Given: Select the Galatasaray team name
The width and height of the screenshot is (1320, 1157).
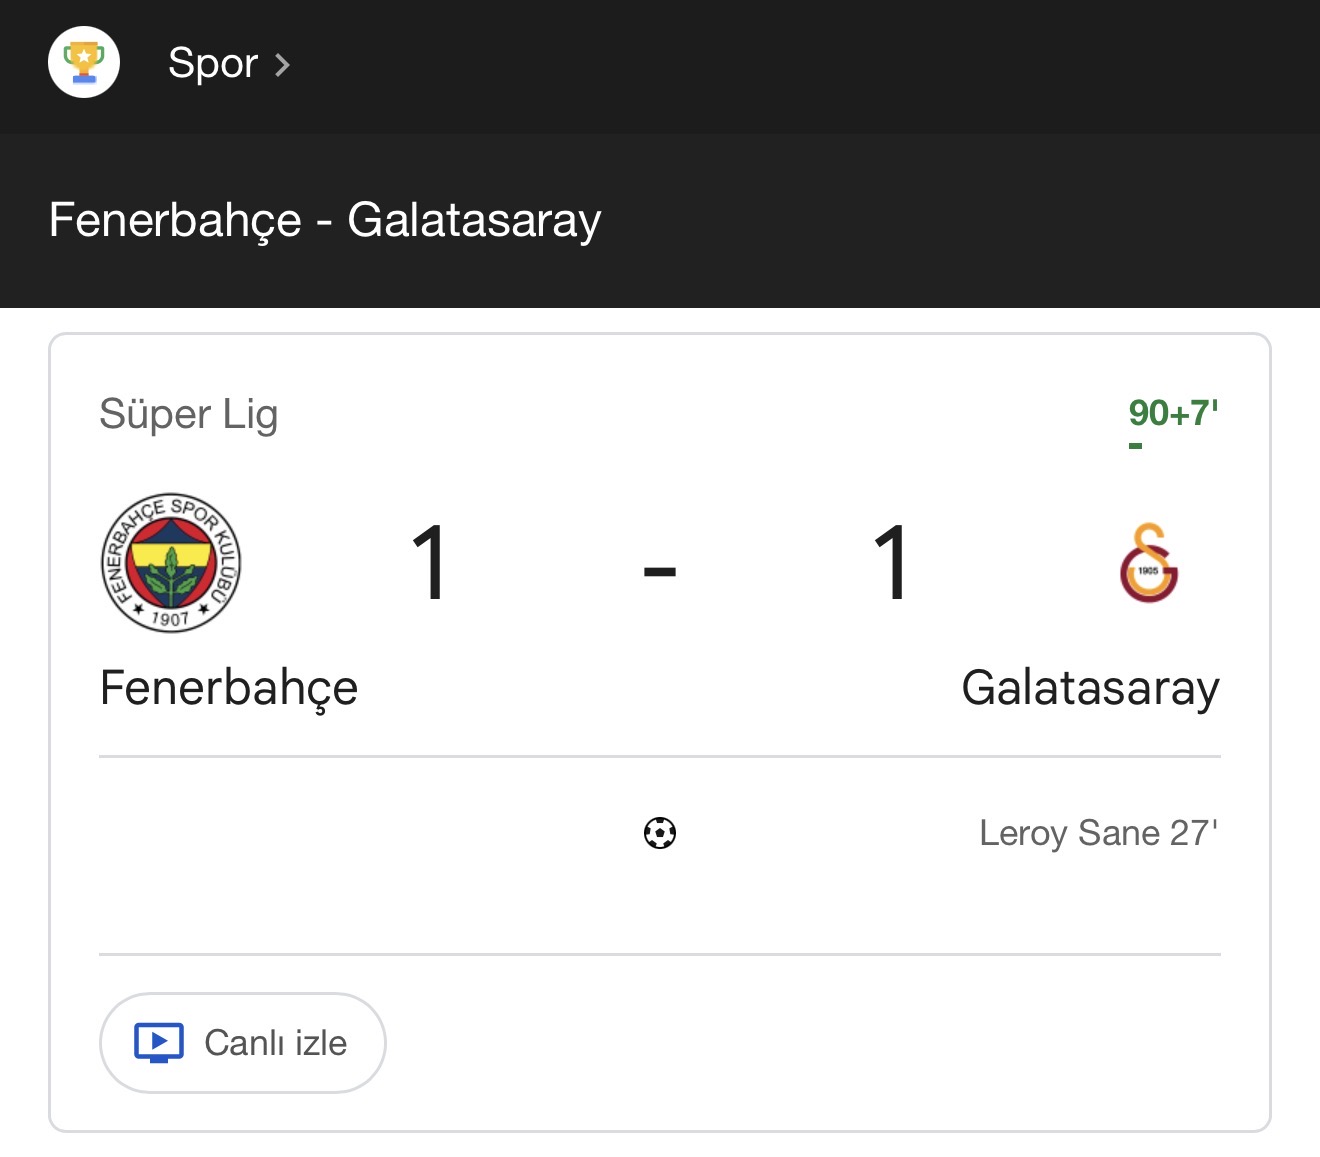Looking at the screenshot, I should pos(1090,688).
